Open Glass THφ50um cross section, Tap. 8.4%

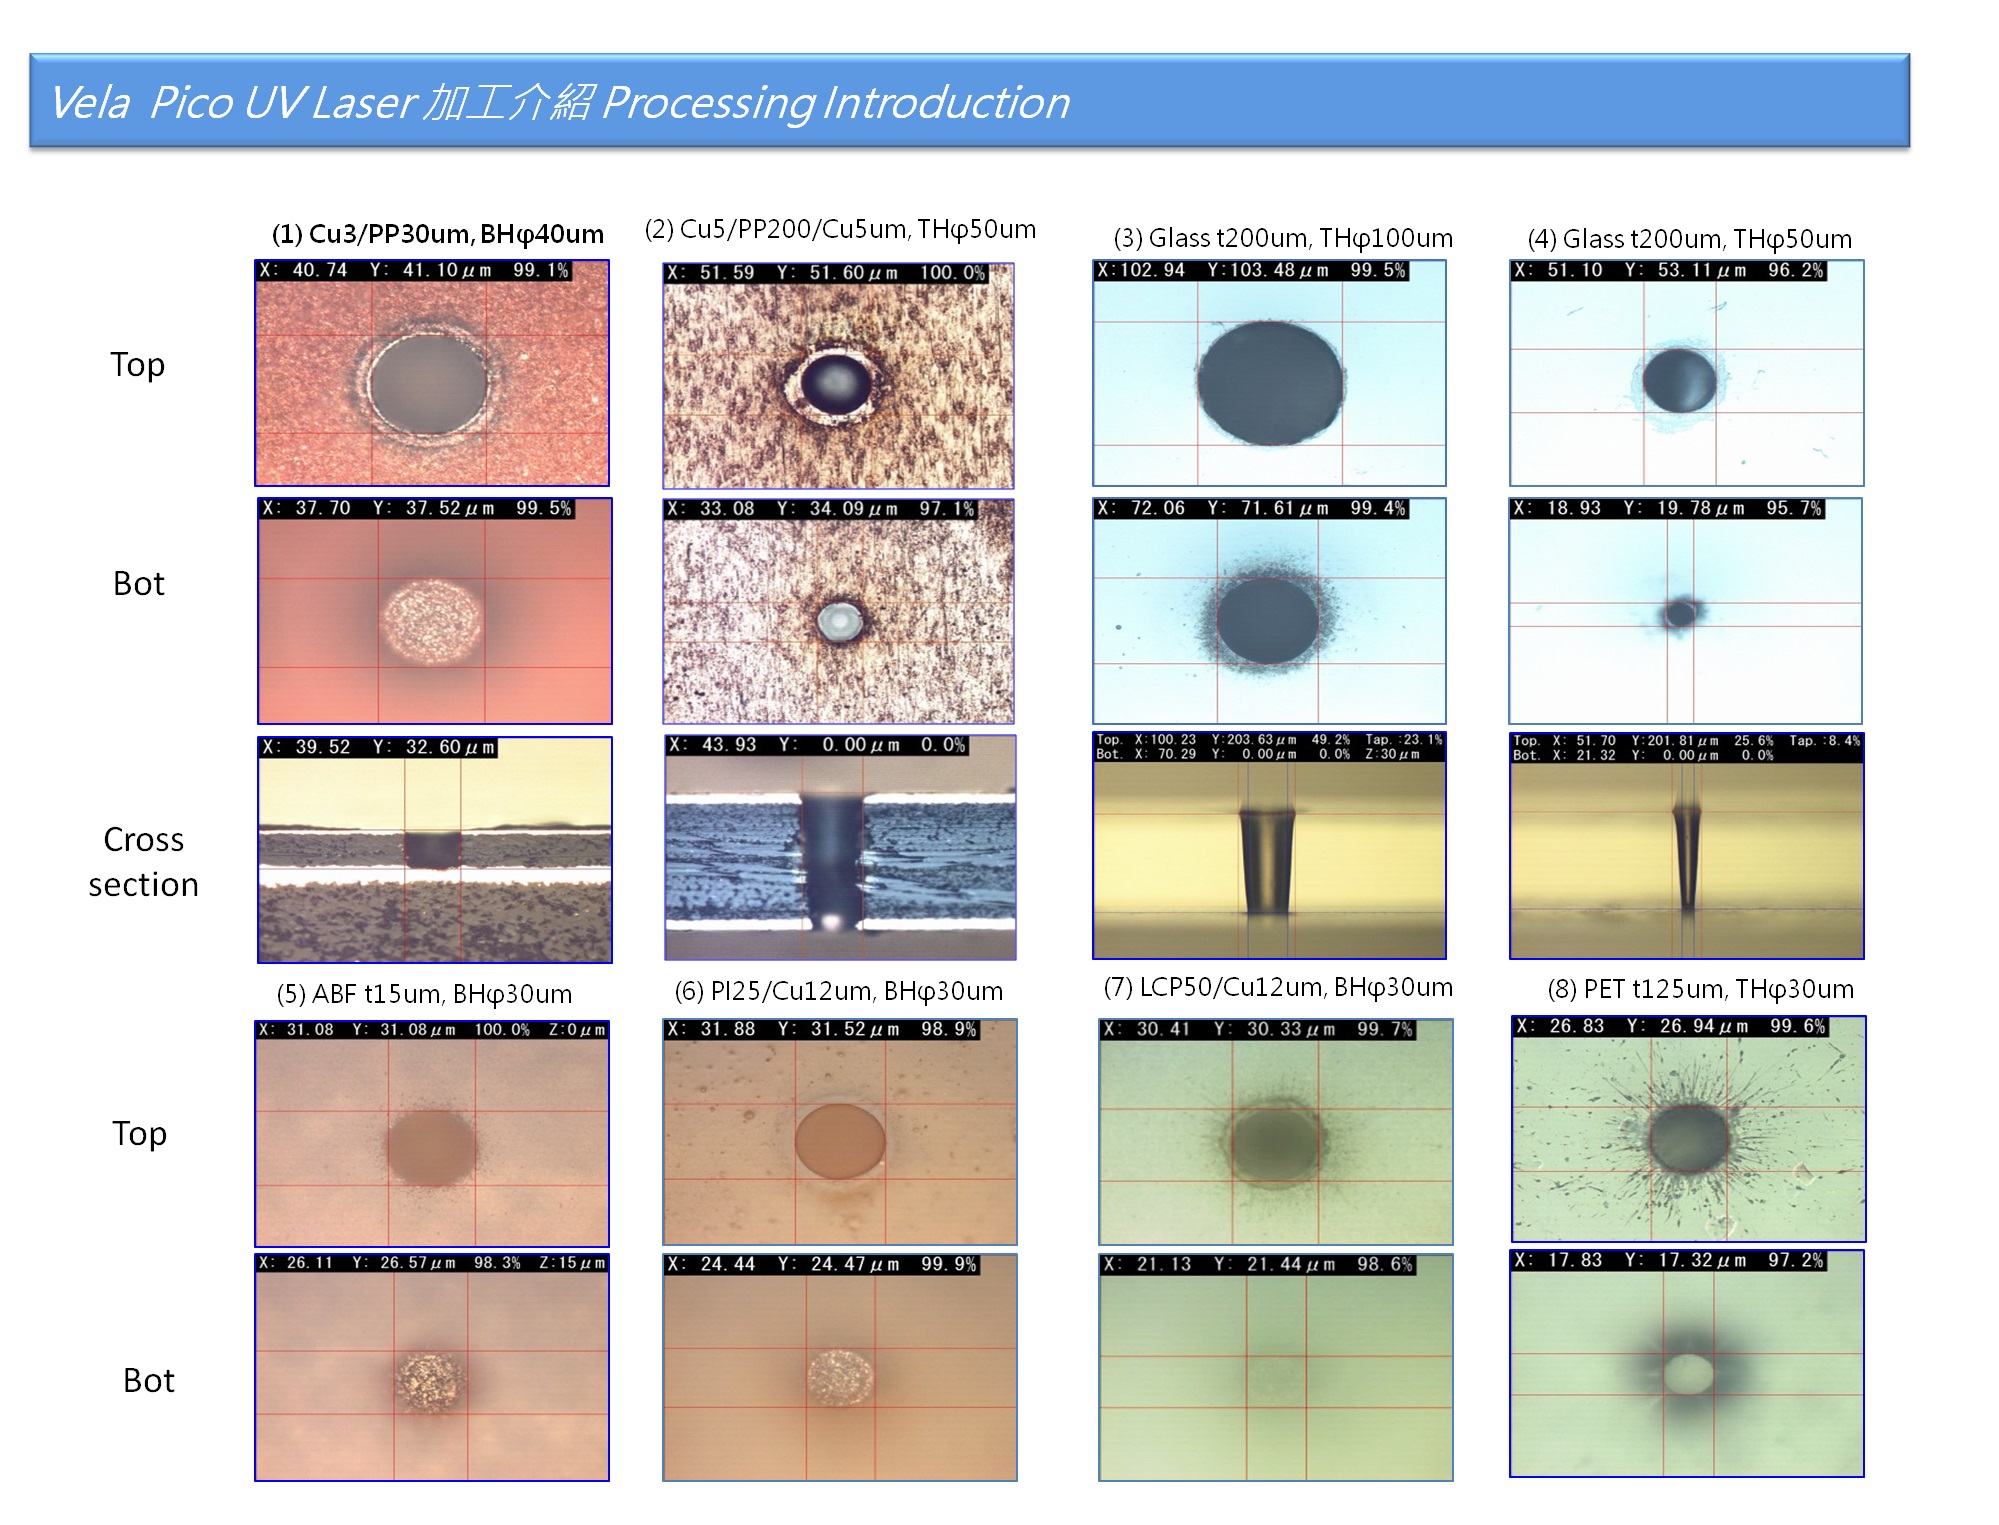coord(1686,846)
